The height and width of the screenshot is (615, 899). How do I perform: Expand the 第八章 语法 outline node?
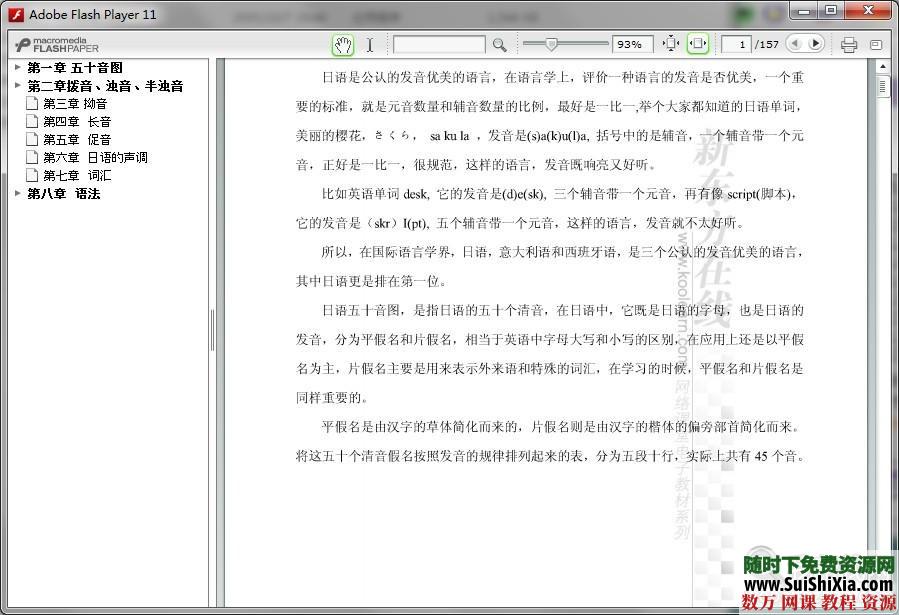18,194
